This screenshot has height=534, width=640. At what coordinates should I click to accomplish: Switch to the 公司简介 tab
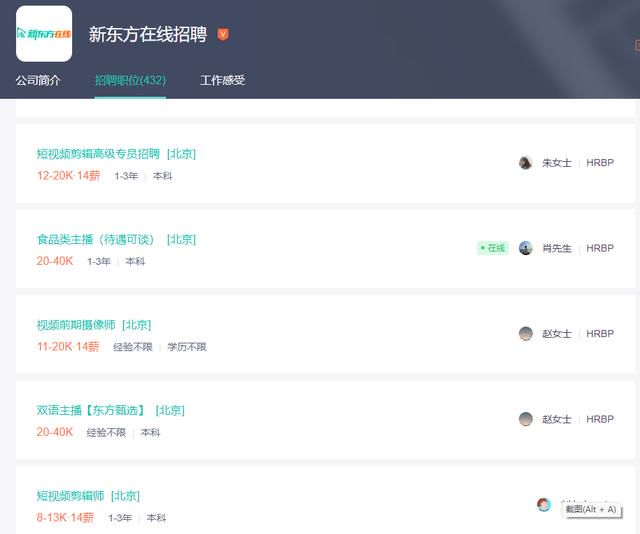pos(38,80)
